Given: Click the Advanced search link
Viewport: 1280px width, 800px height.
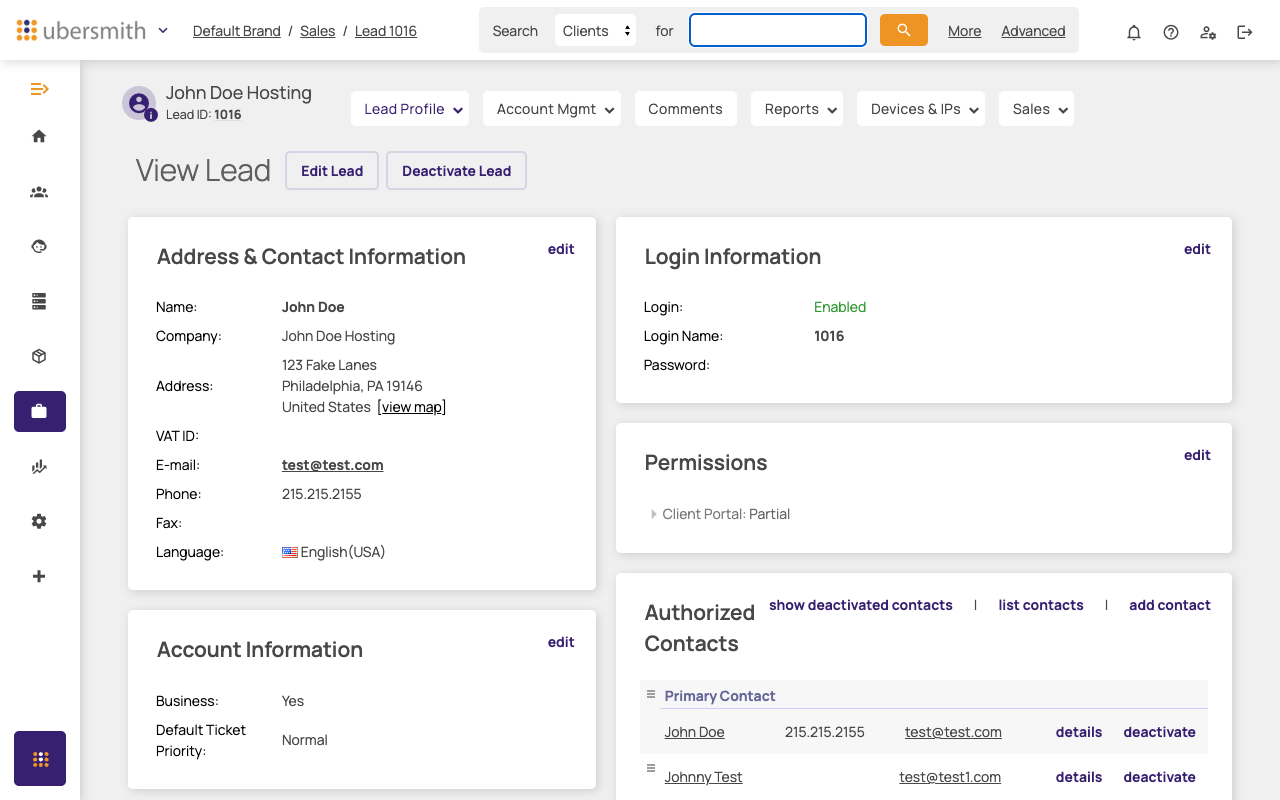Looking at the screenshot, I should click(x=1033, y=31).
